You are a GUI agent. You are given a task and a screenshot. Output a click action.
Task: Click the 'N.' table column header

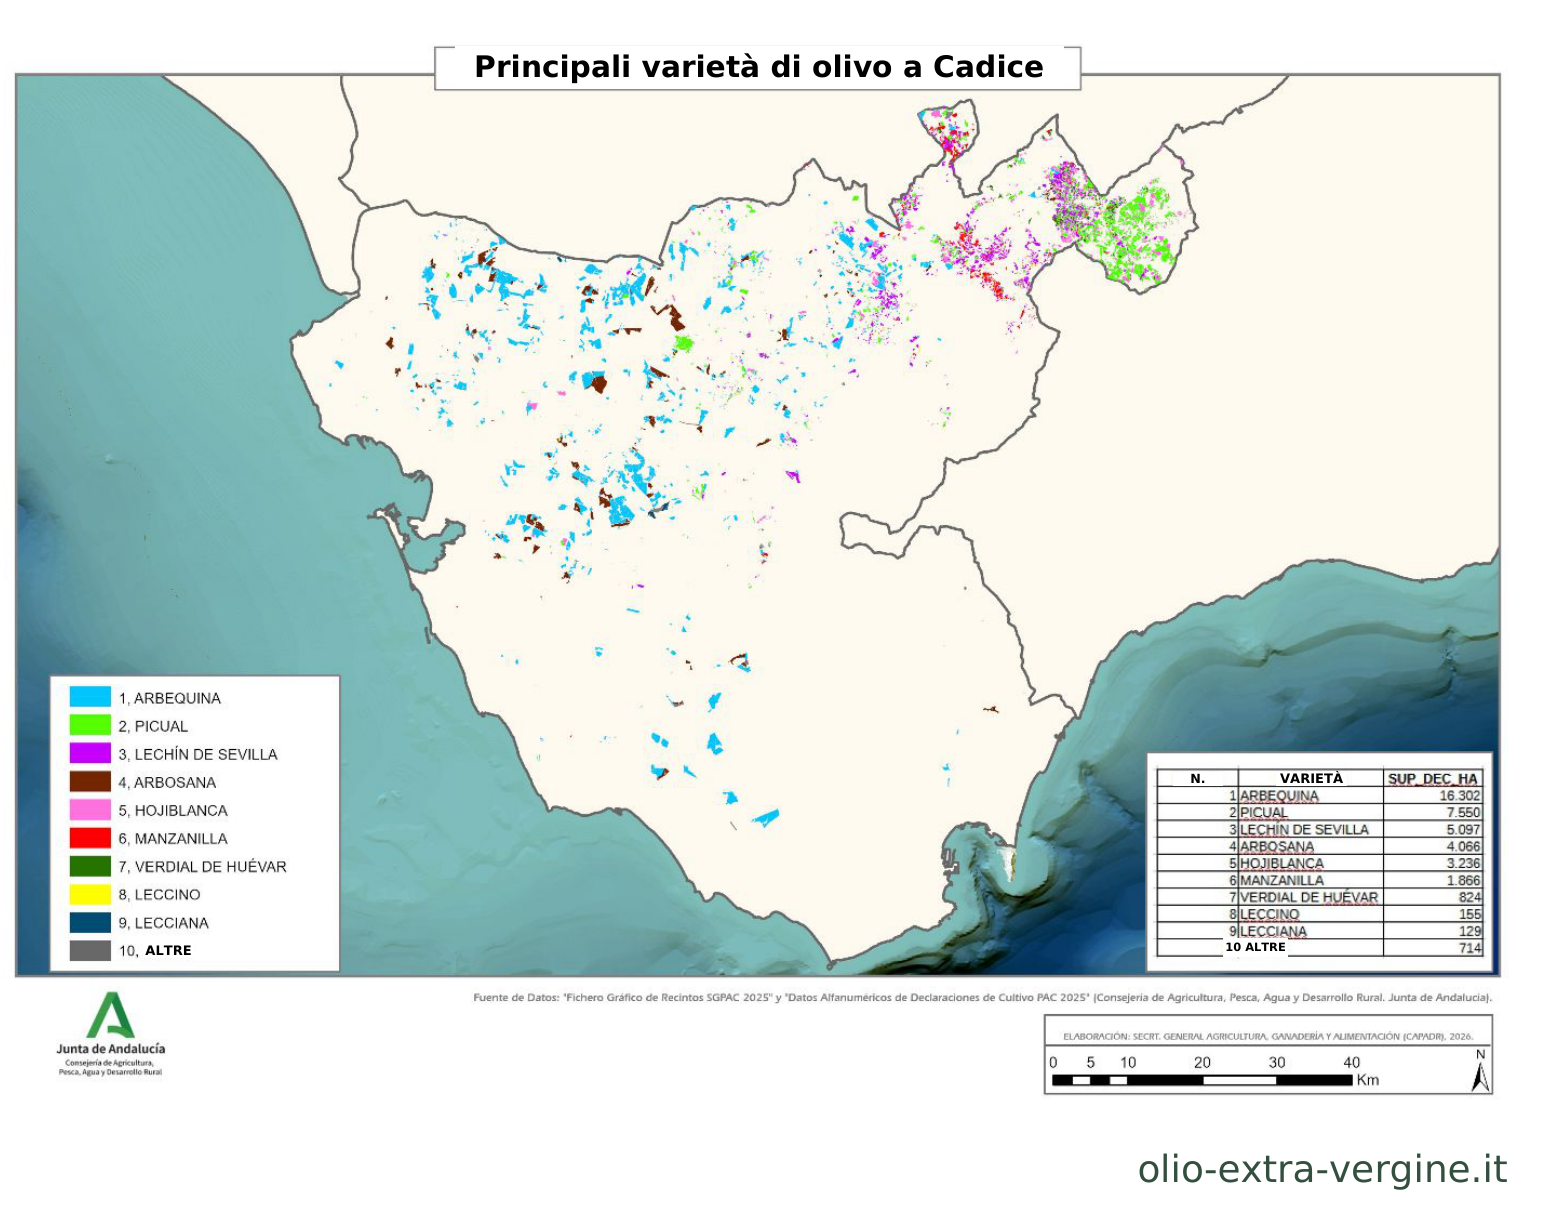[1198, 779]
